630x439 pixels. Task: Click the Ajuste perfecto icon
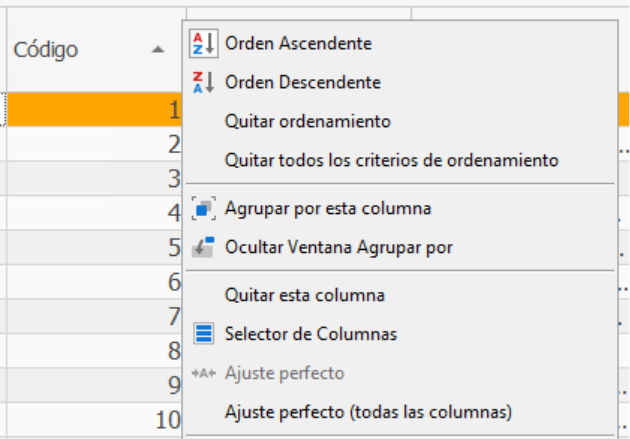[203, 373]
